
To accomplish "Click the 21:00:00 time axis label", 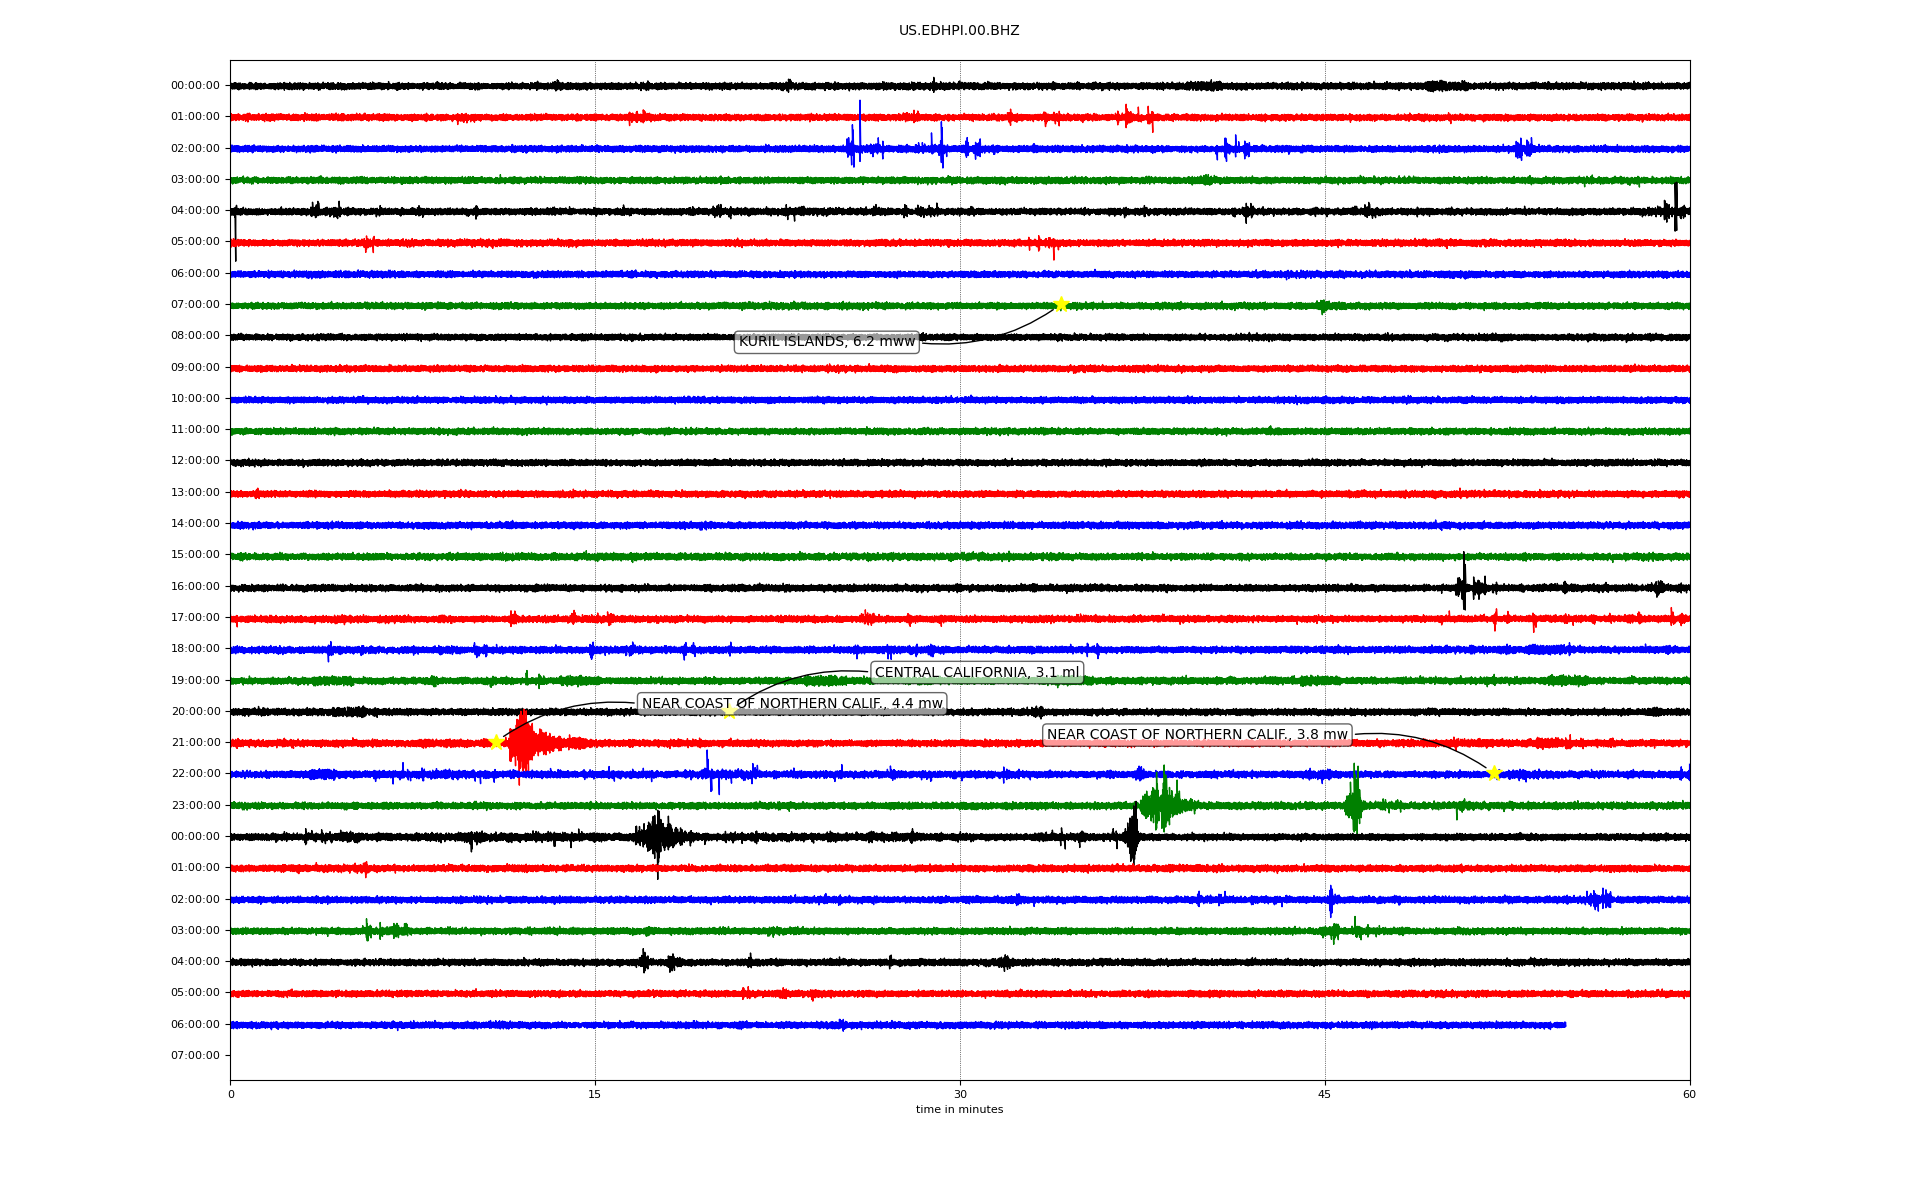I will point(195,742).
